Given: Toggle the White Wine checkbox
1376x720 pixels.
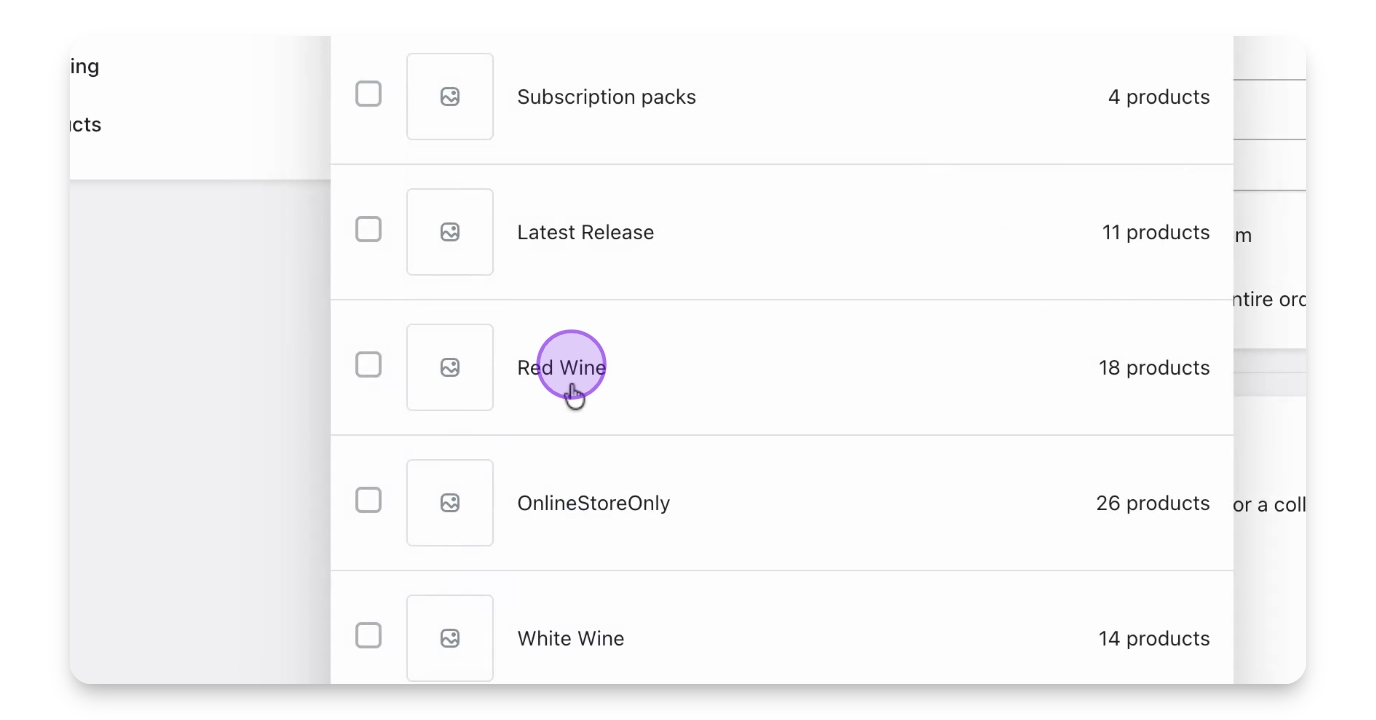Looking at the screenshot, I should pos(369,635).
